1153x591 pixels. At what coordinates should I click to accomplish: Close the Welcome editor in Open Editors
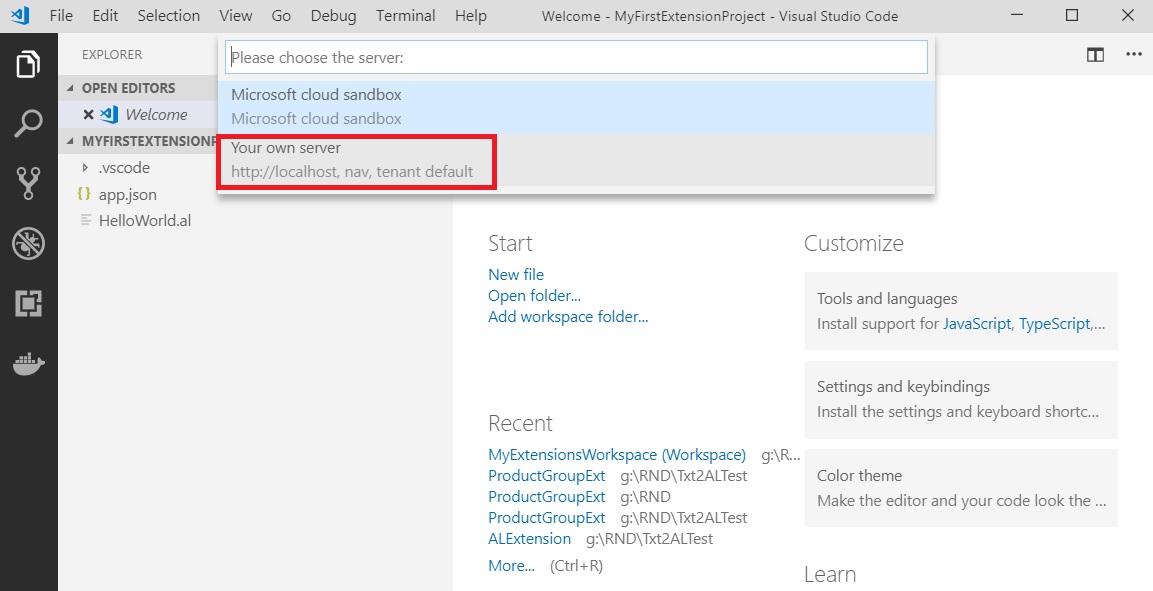pos(88,115)
